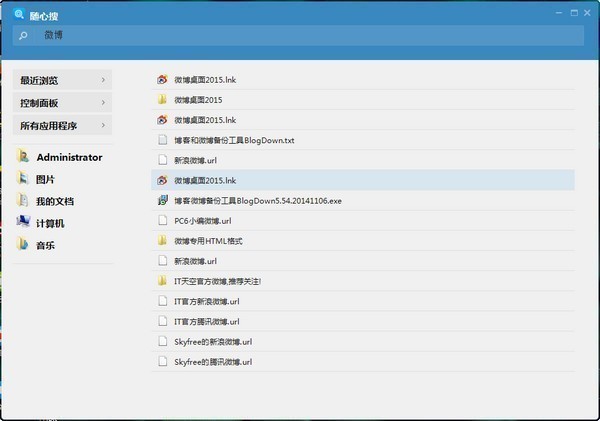The width and height of the screenshot is (600, 421).
Task: Select the IT官方腾讯微博.url result
Action: coord(363,321)
